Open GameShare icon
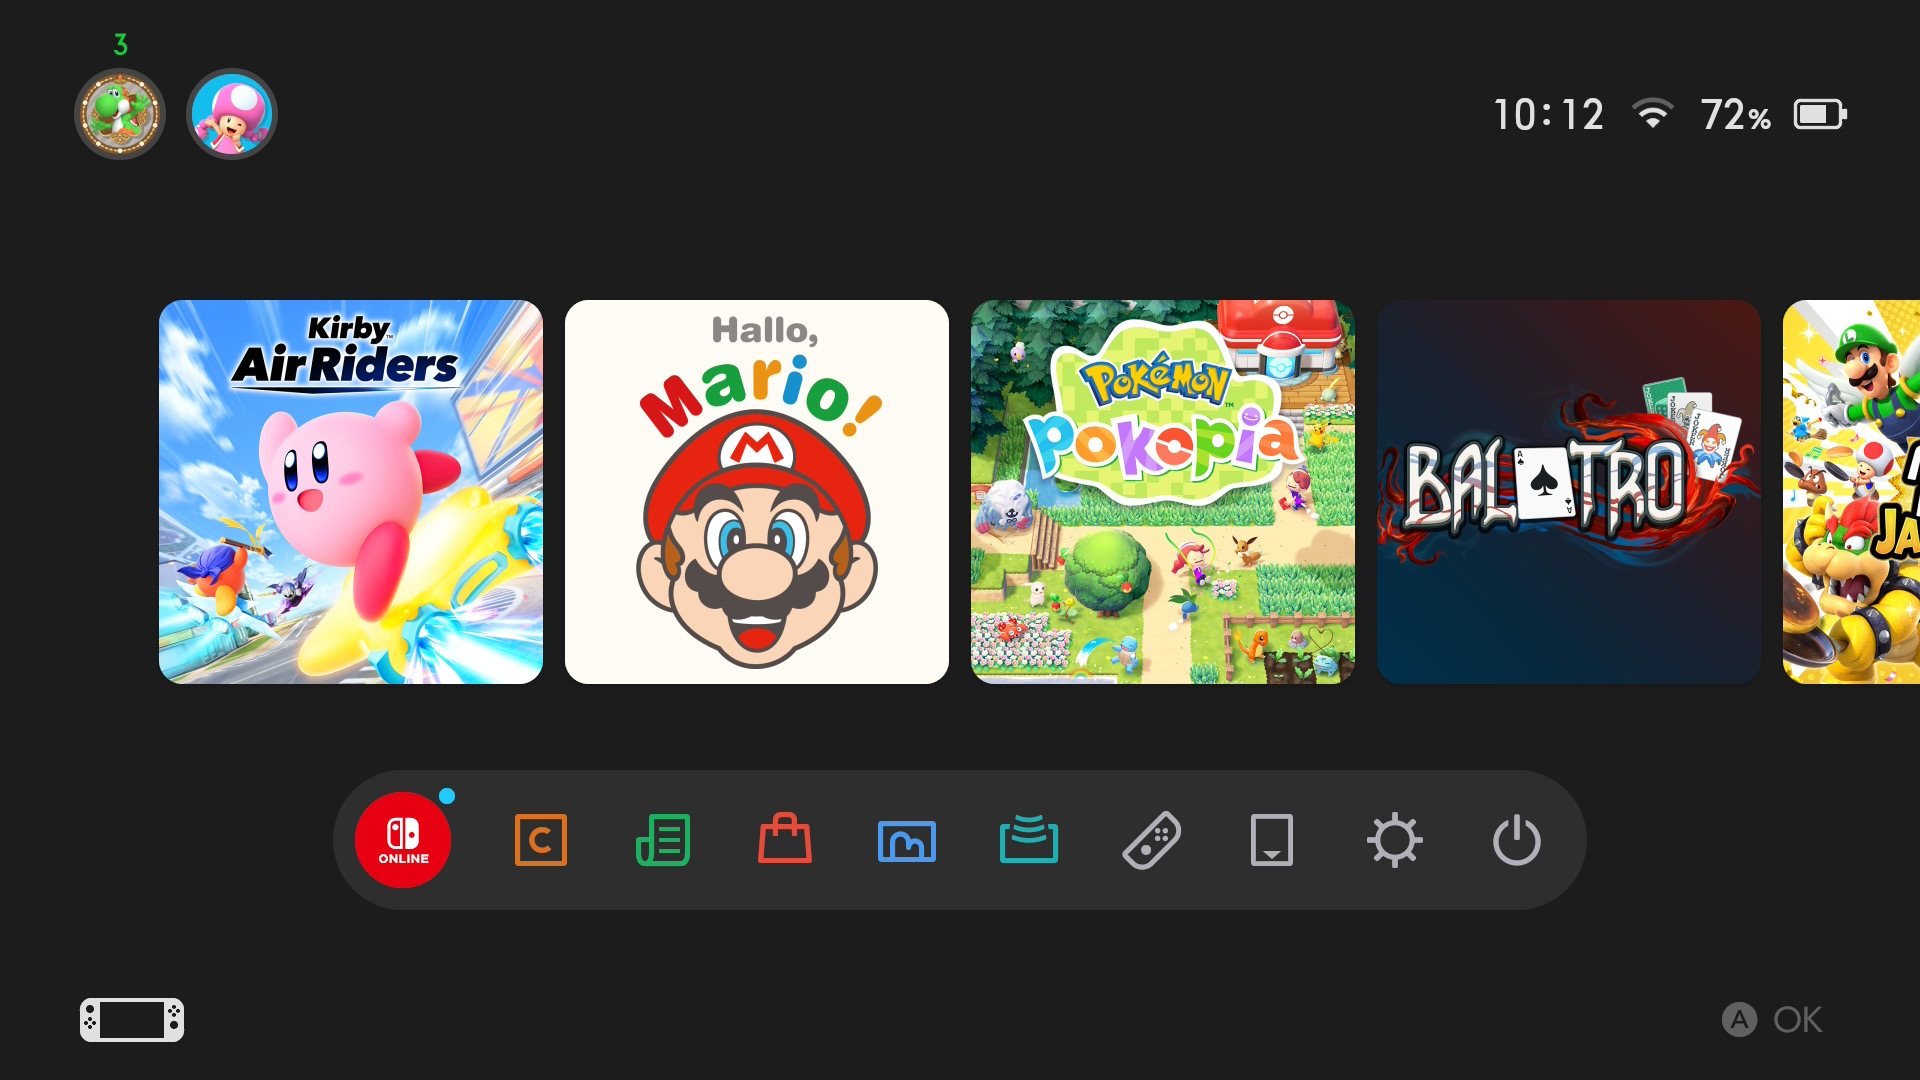The height and width of the screenshot is (1080, 1920). pyautogui.click(x=1029, y=840)
